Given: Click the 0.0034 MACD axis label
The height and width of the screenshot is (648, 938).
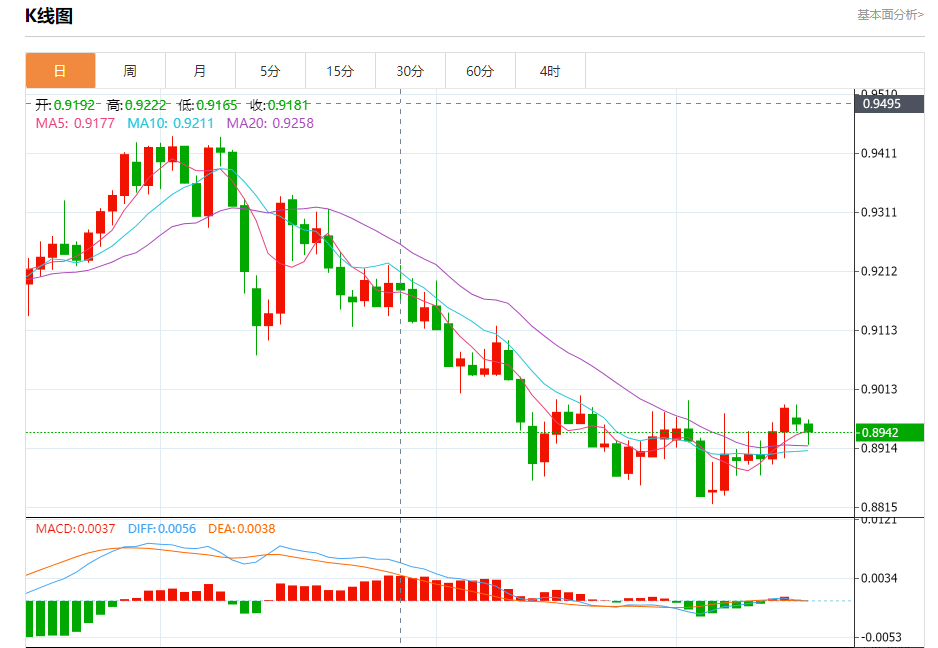Looking at the screenshot, I should (879, 578).
